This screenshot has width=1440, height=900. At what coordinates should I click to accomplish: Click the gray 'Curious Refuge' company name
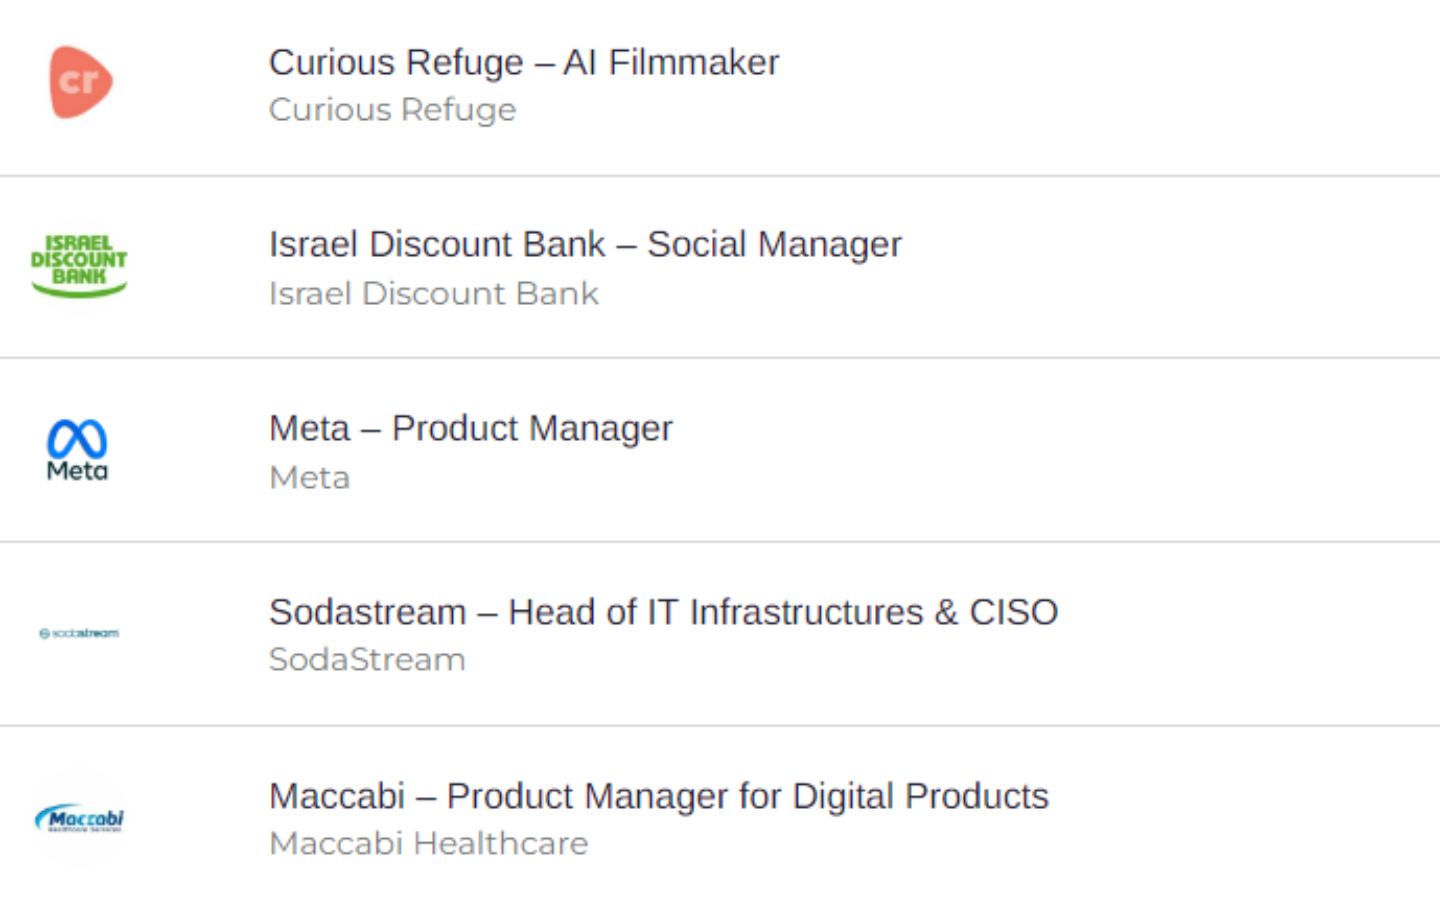(392, 109)
